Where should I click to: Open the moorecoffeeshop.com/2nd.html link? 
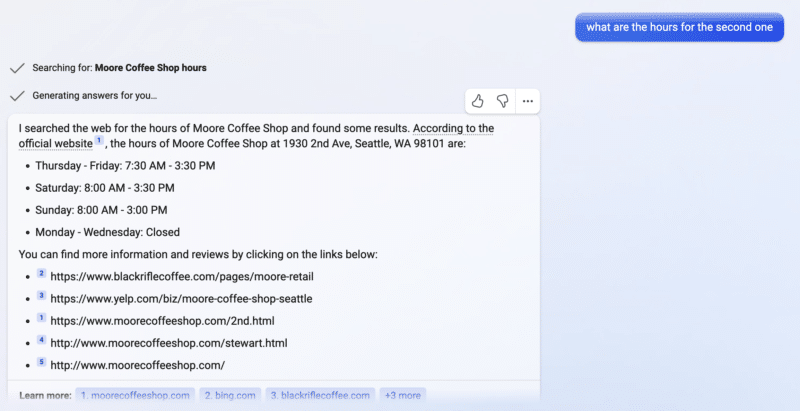click(x=162, y=321)
